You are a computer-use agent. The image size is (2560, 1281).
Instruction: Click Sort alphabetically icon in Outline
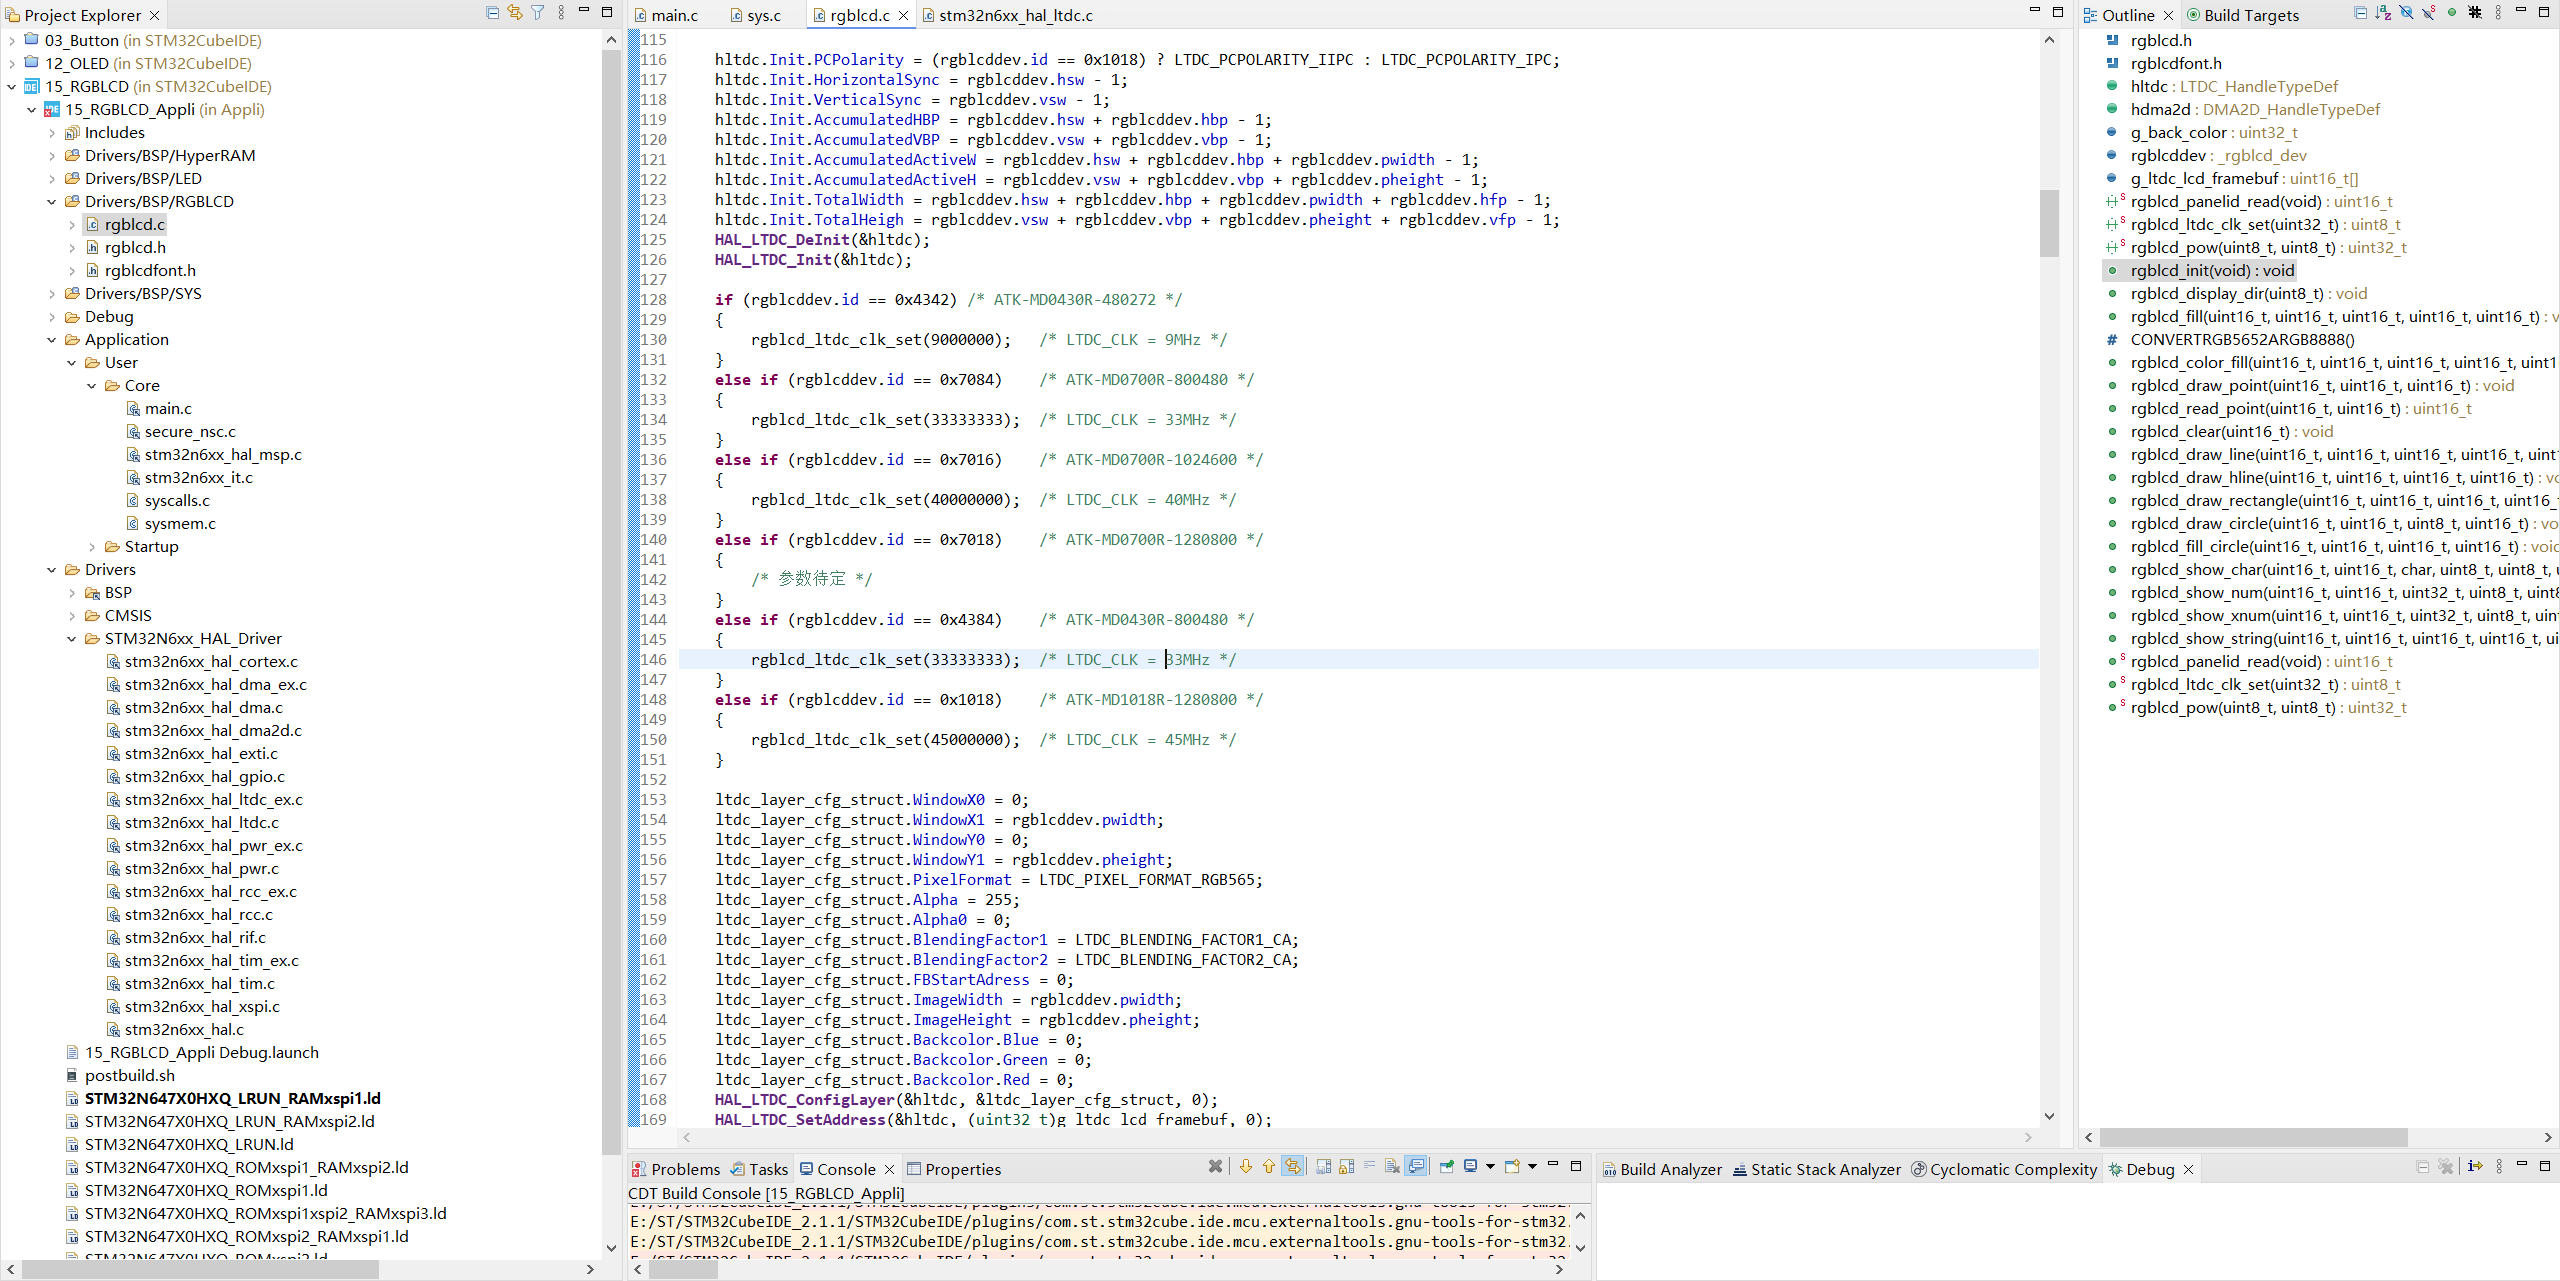pyautogui.click(x=2383, y=13)
